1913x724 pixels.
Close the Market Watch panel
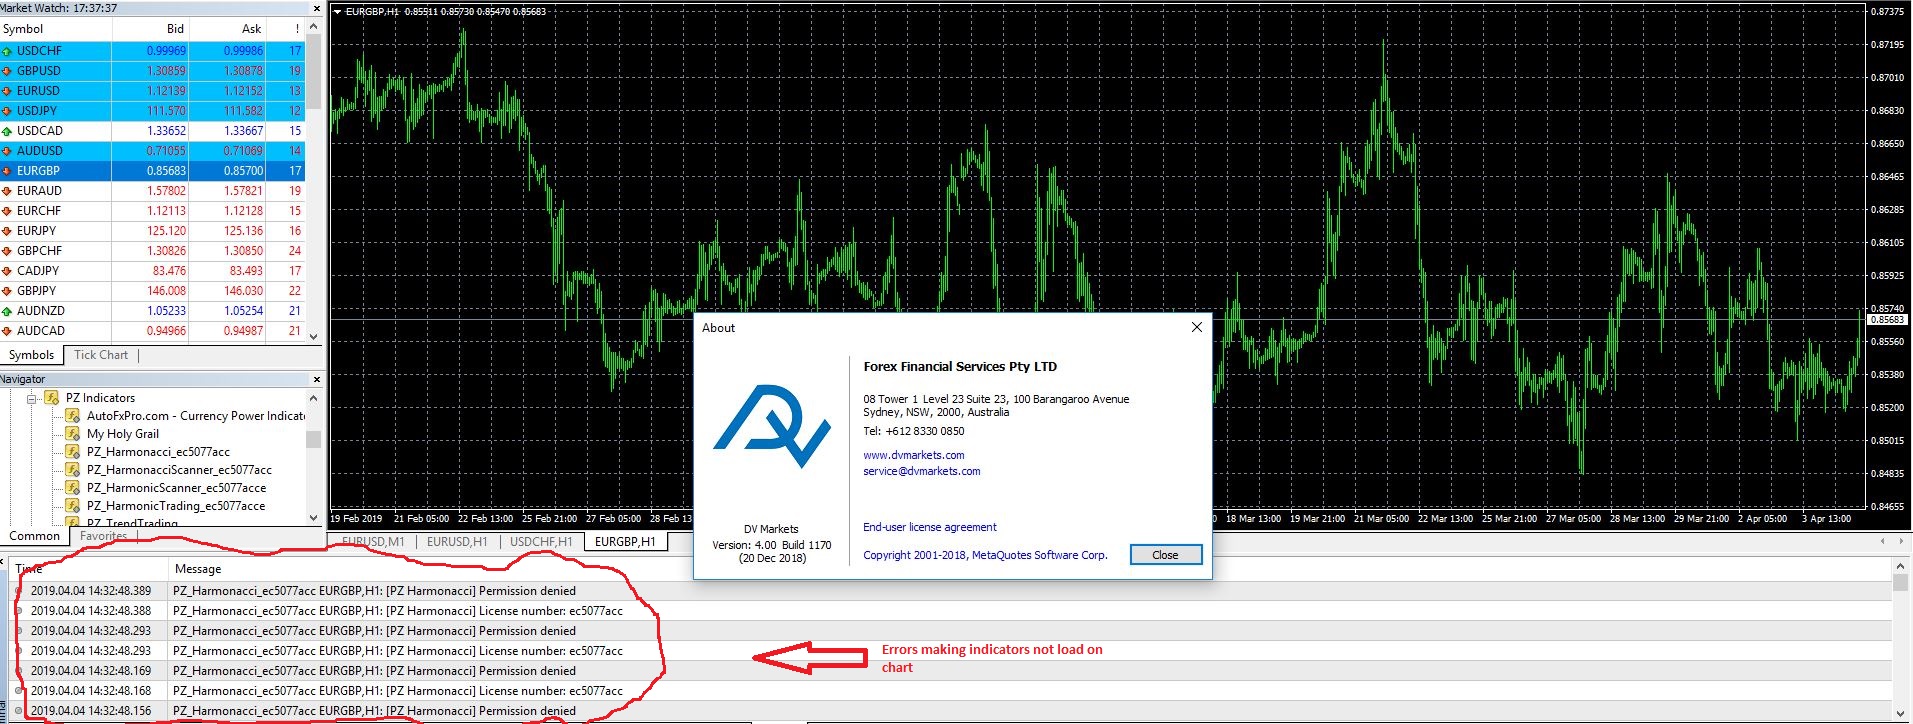317,8
